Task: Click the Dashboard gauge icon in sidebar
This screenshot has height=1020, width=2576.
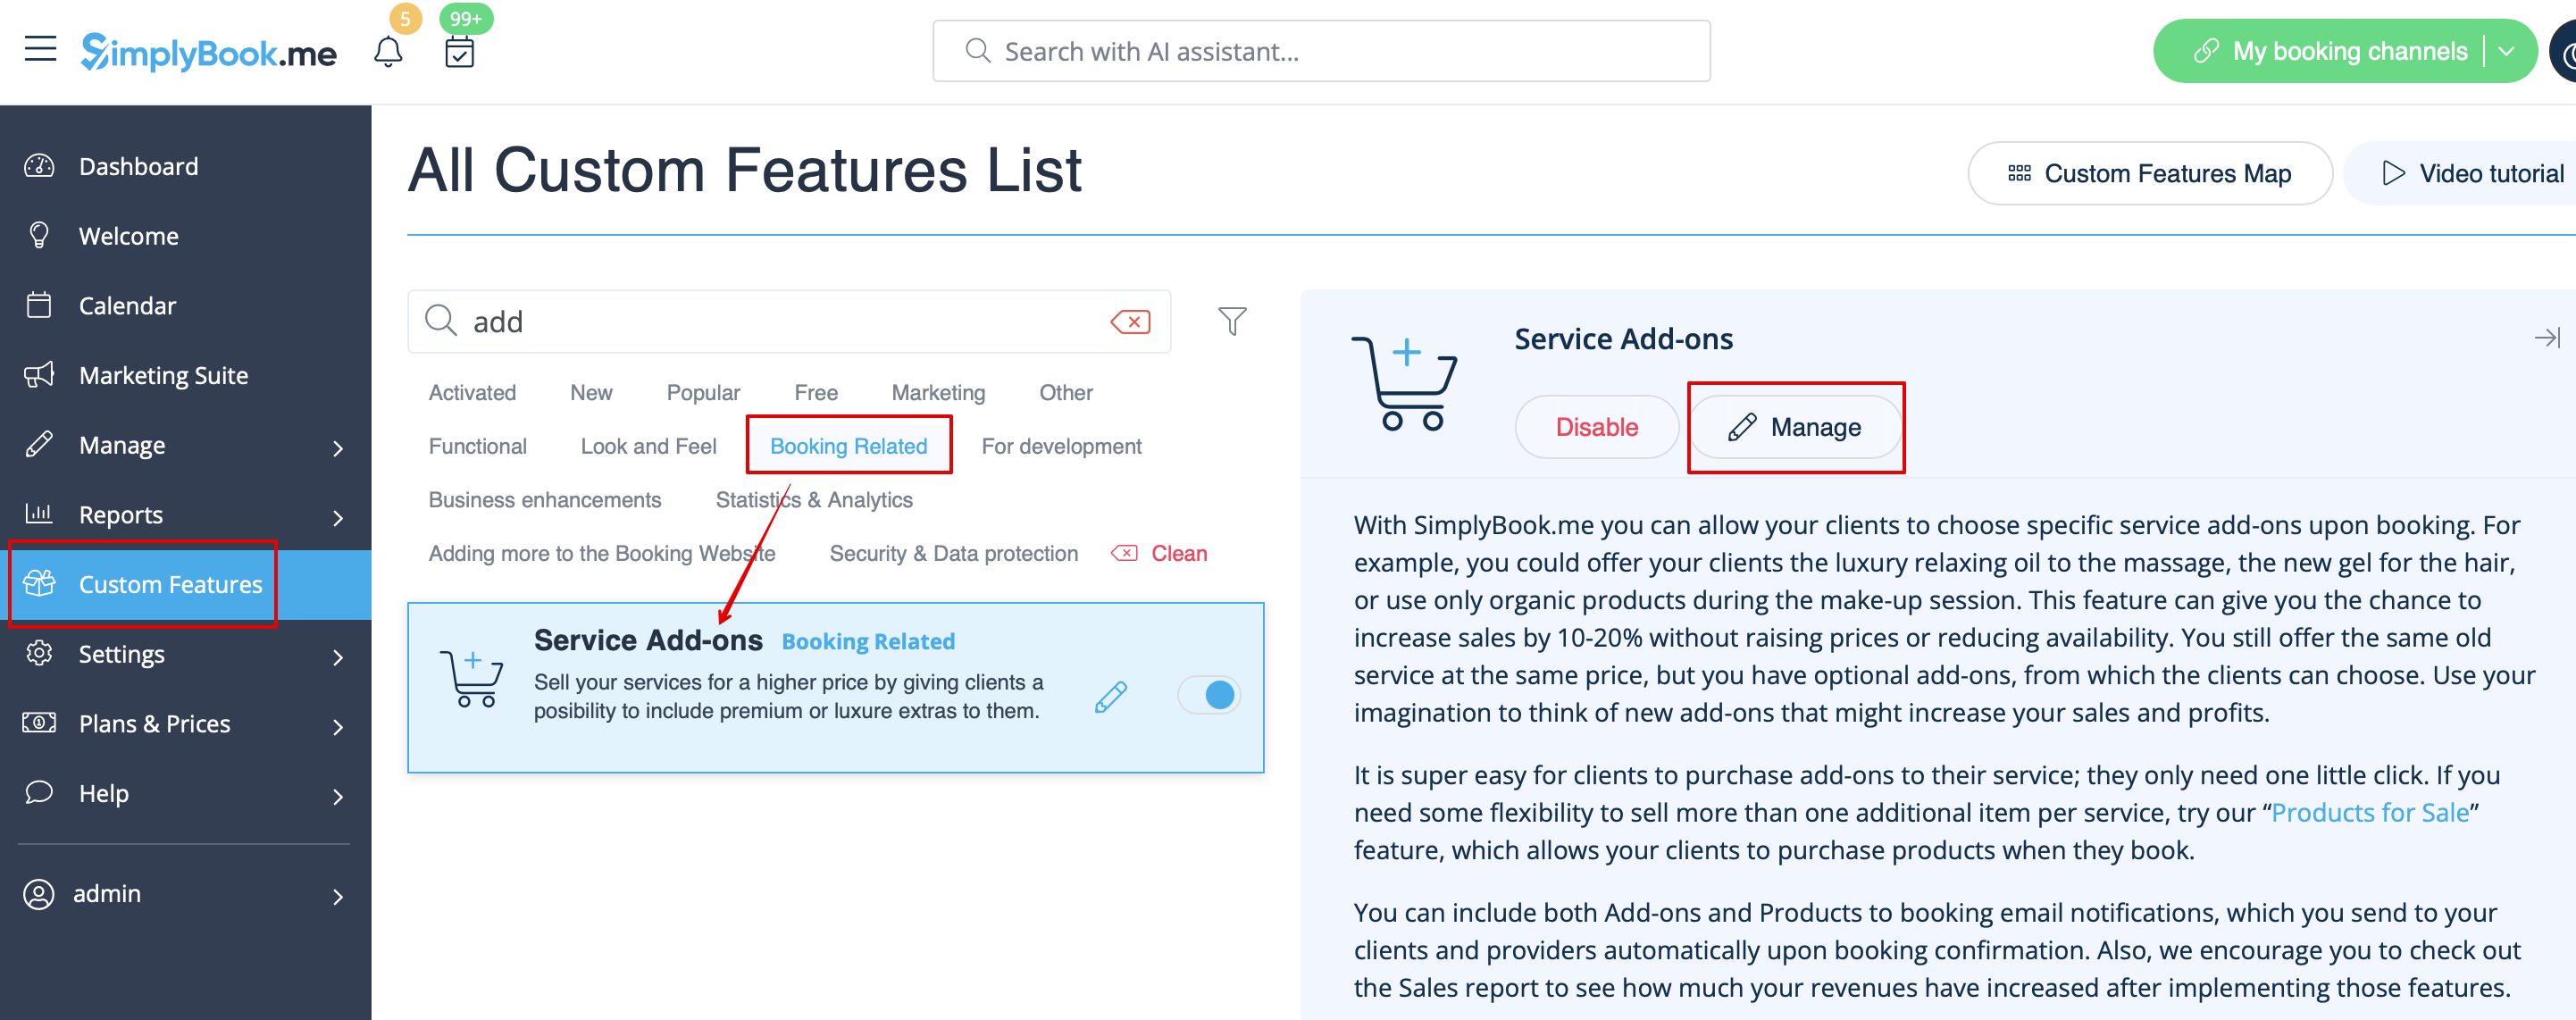Action: 39,166
